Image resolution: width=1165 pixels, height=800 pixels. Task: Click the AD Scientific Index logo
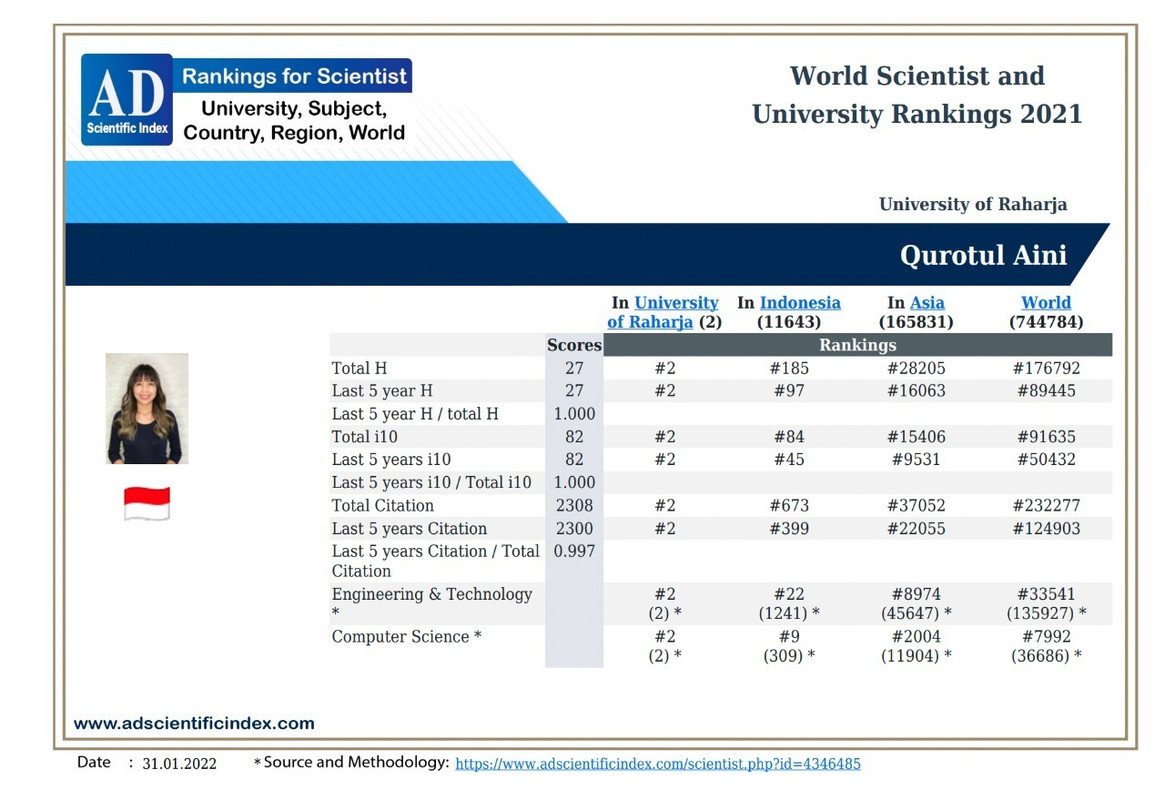point(127,100)
